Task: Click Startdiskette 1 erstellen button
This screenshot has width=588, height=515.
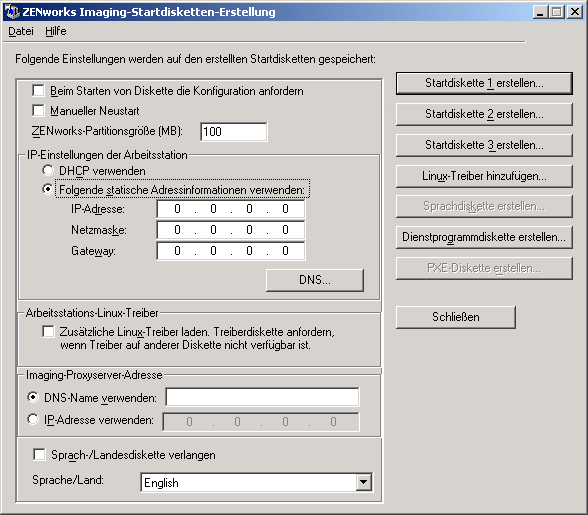Action: coord(484,83)
